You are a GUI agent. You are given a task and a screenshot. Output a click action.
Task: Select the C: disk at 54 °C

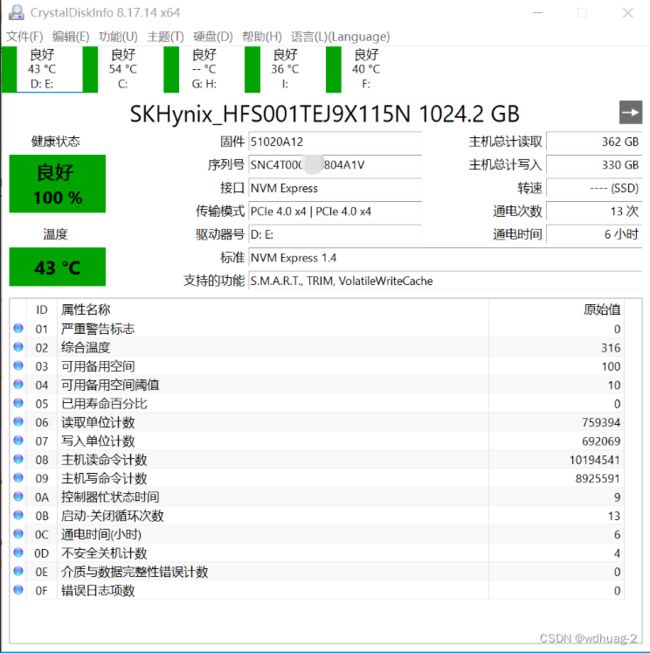pyautogui.click(x=123, y=69)
